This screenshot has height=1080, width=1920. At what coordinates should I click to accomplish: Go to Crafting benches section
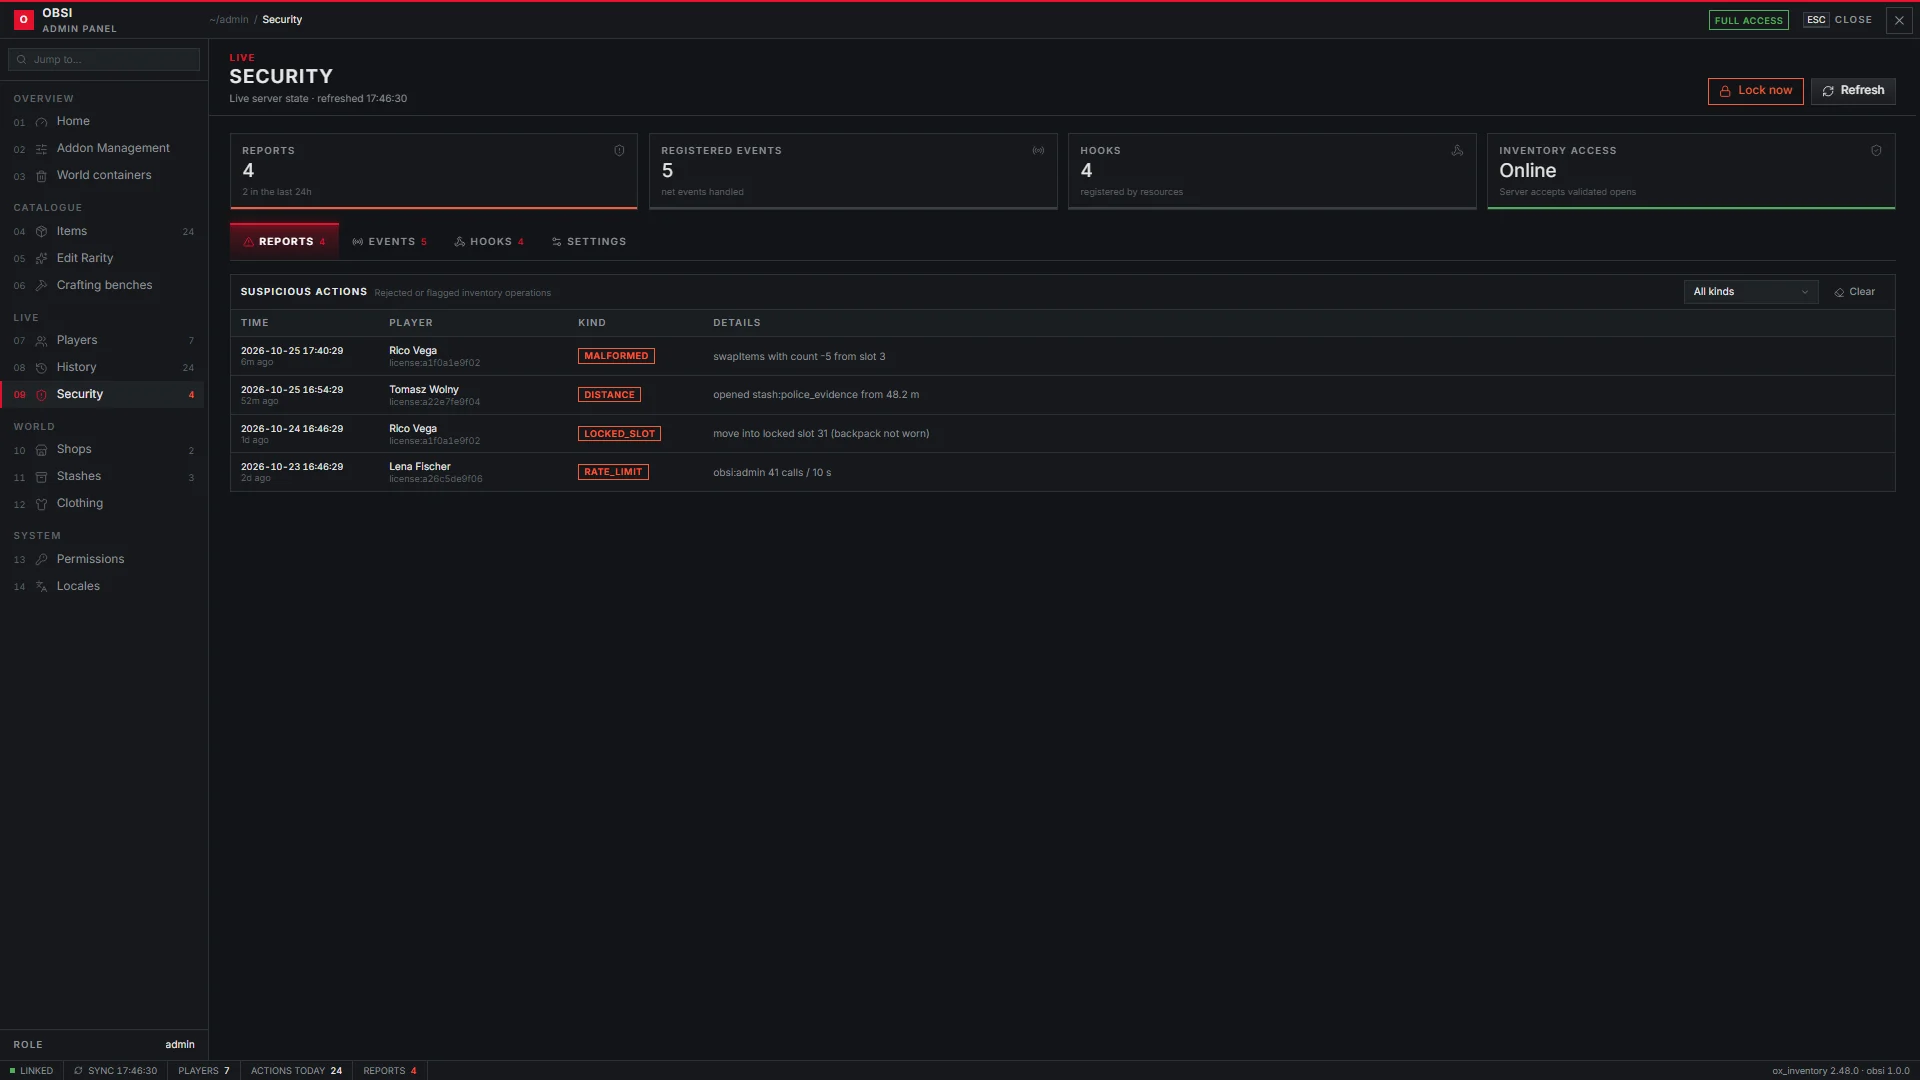click(x=102, y=285)
